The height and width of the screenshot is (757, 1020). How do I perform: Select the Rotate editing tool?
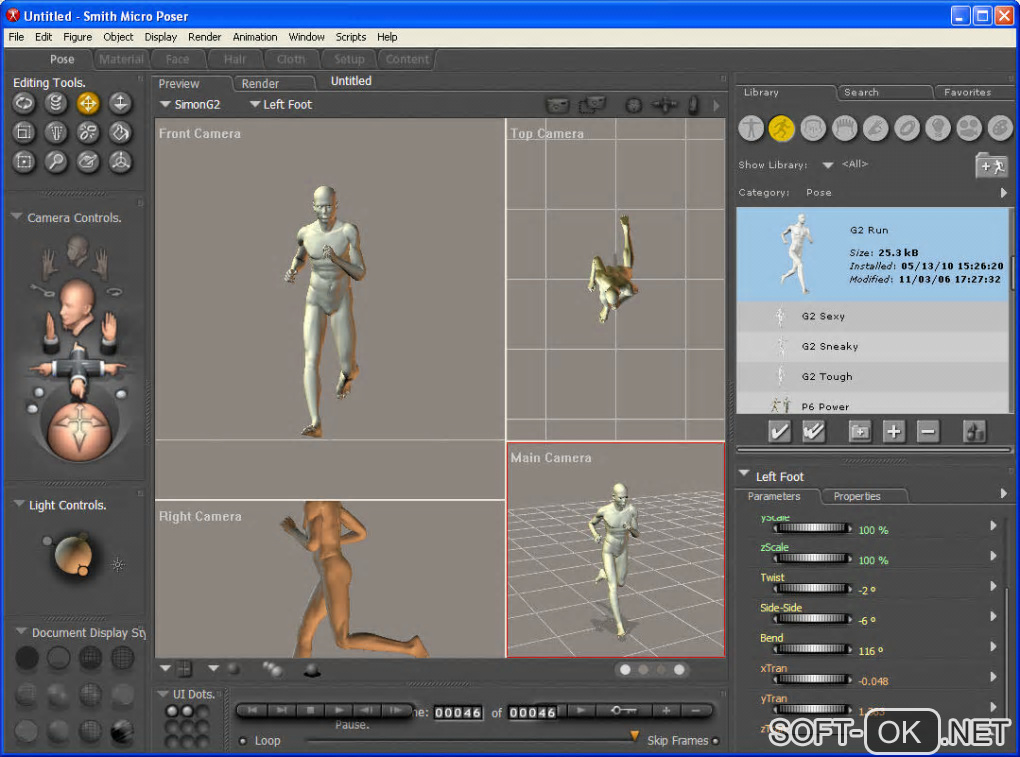pos(24,103)
